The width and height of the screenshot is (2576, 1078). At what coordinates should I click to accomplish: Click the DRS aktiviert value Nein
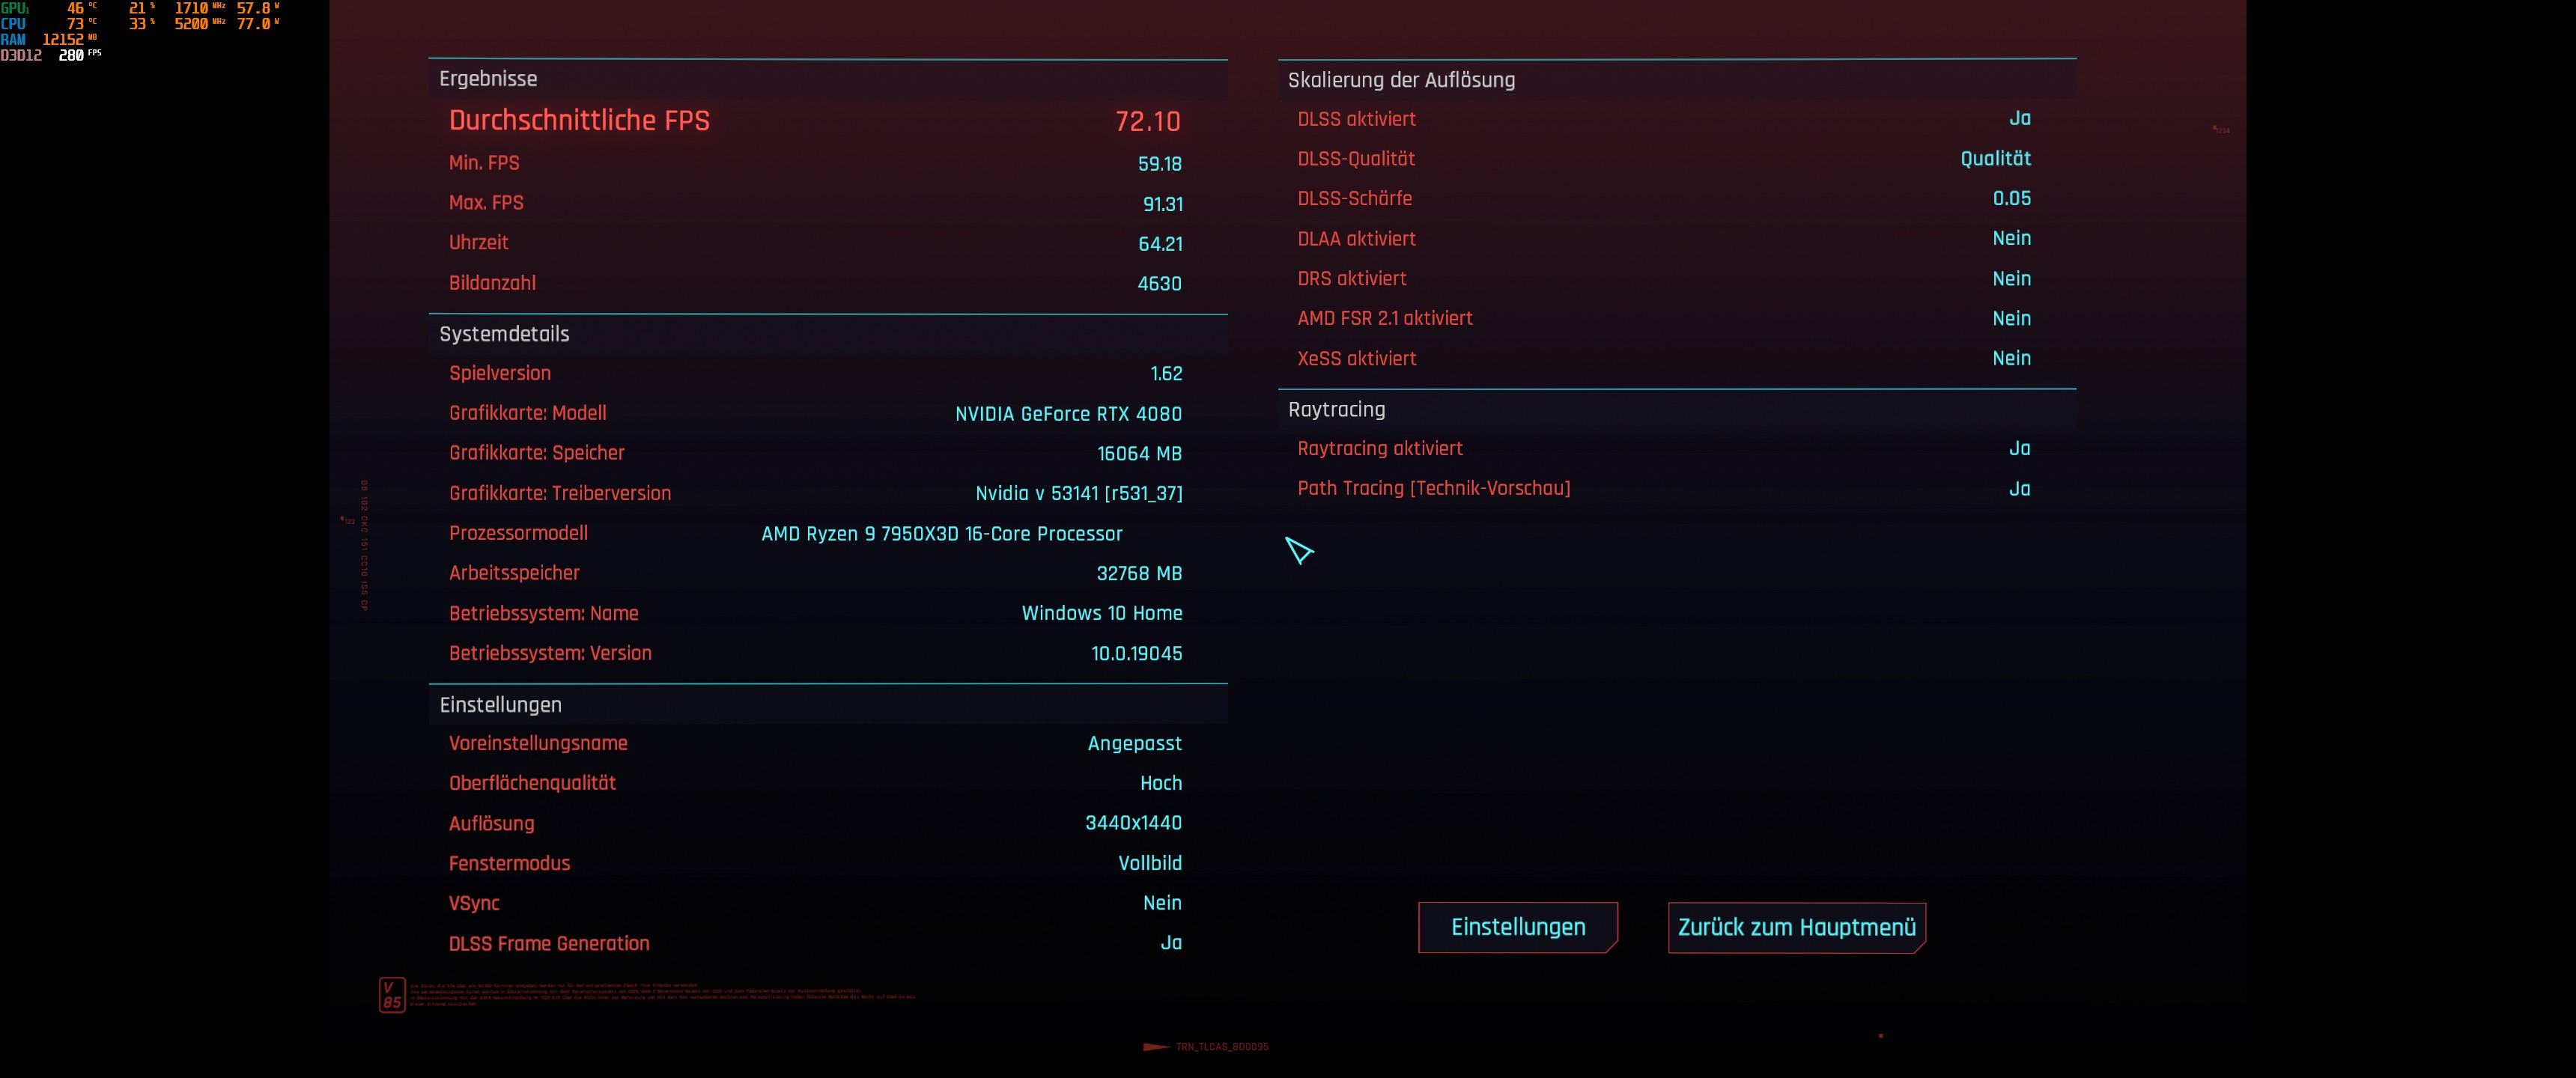(x=2011, y=279)
